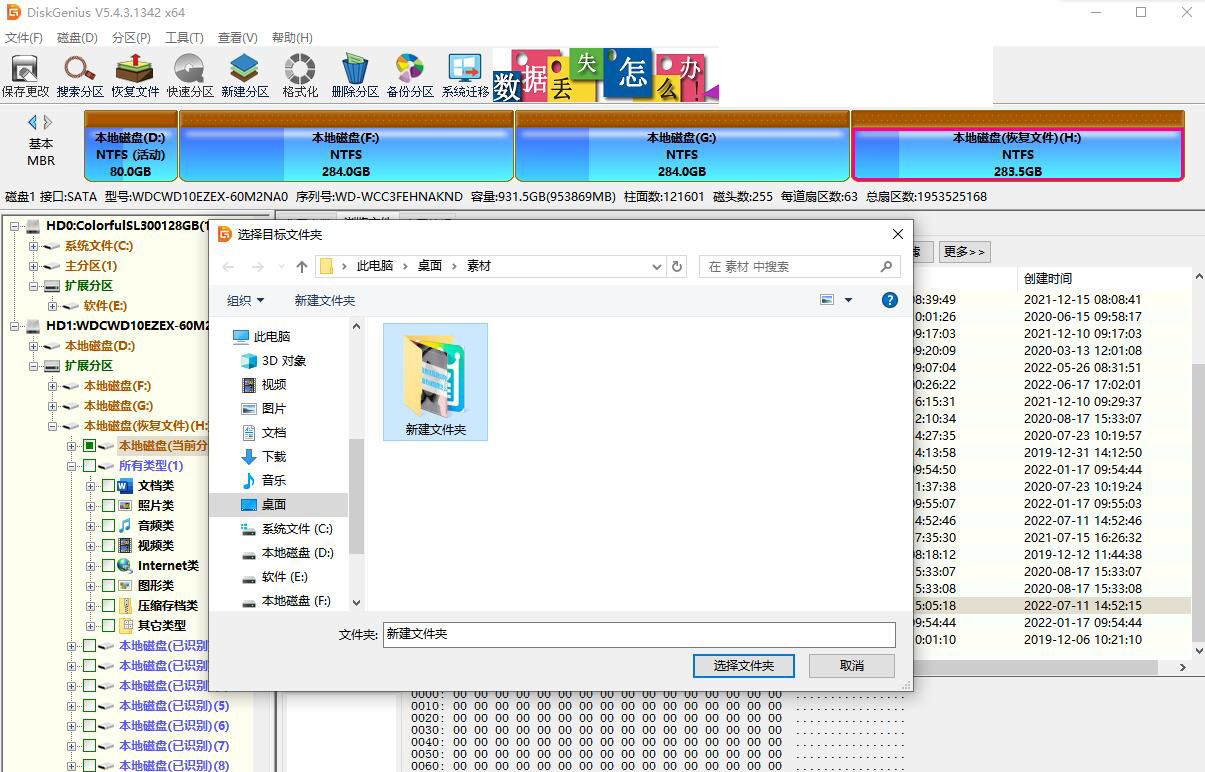Click the dialog's Up one level arrow

(302, 267)
